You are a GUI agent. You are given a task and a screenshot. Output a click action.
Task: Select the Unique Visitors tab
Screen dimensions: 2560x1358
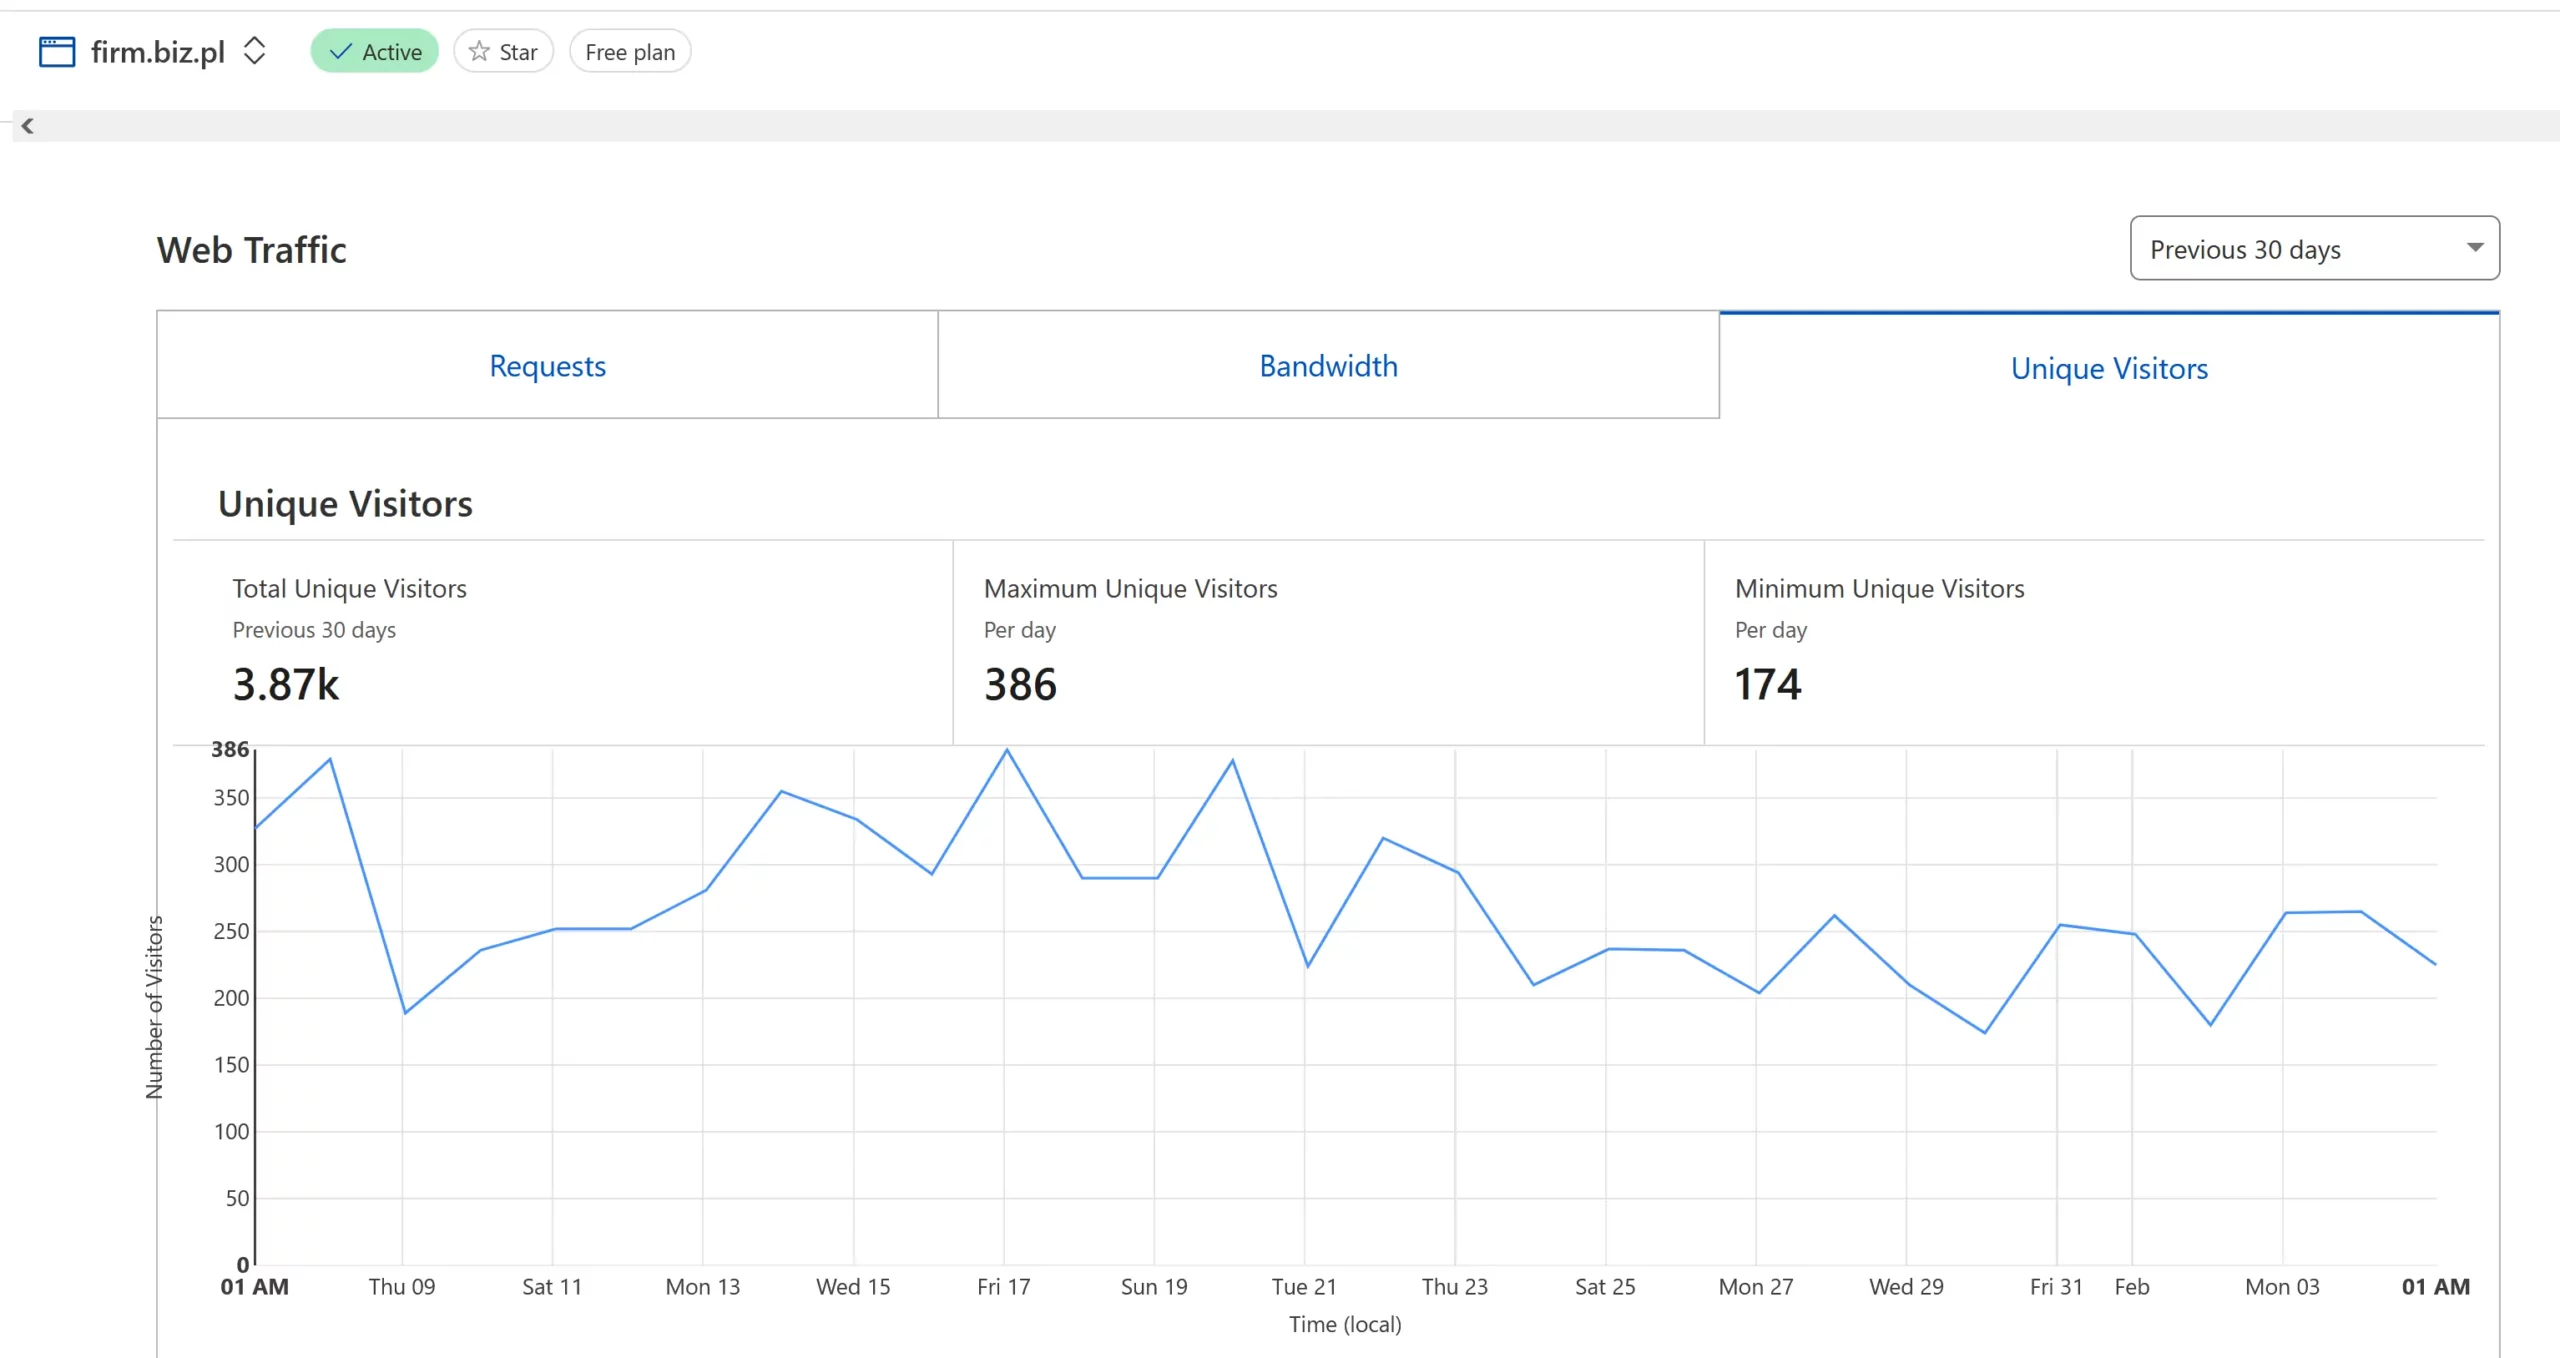coord(2108,368)
